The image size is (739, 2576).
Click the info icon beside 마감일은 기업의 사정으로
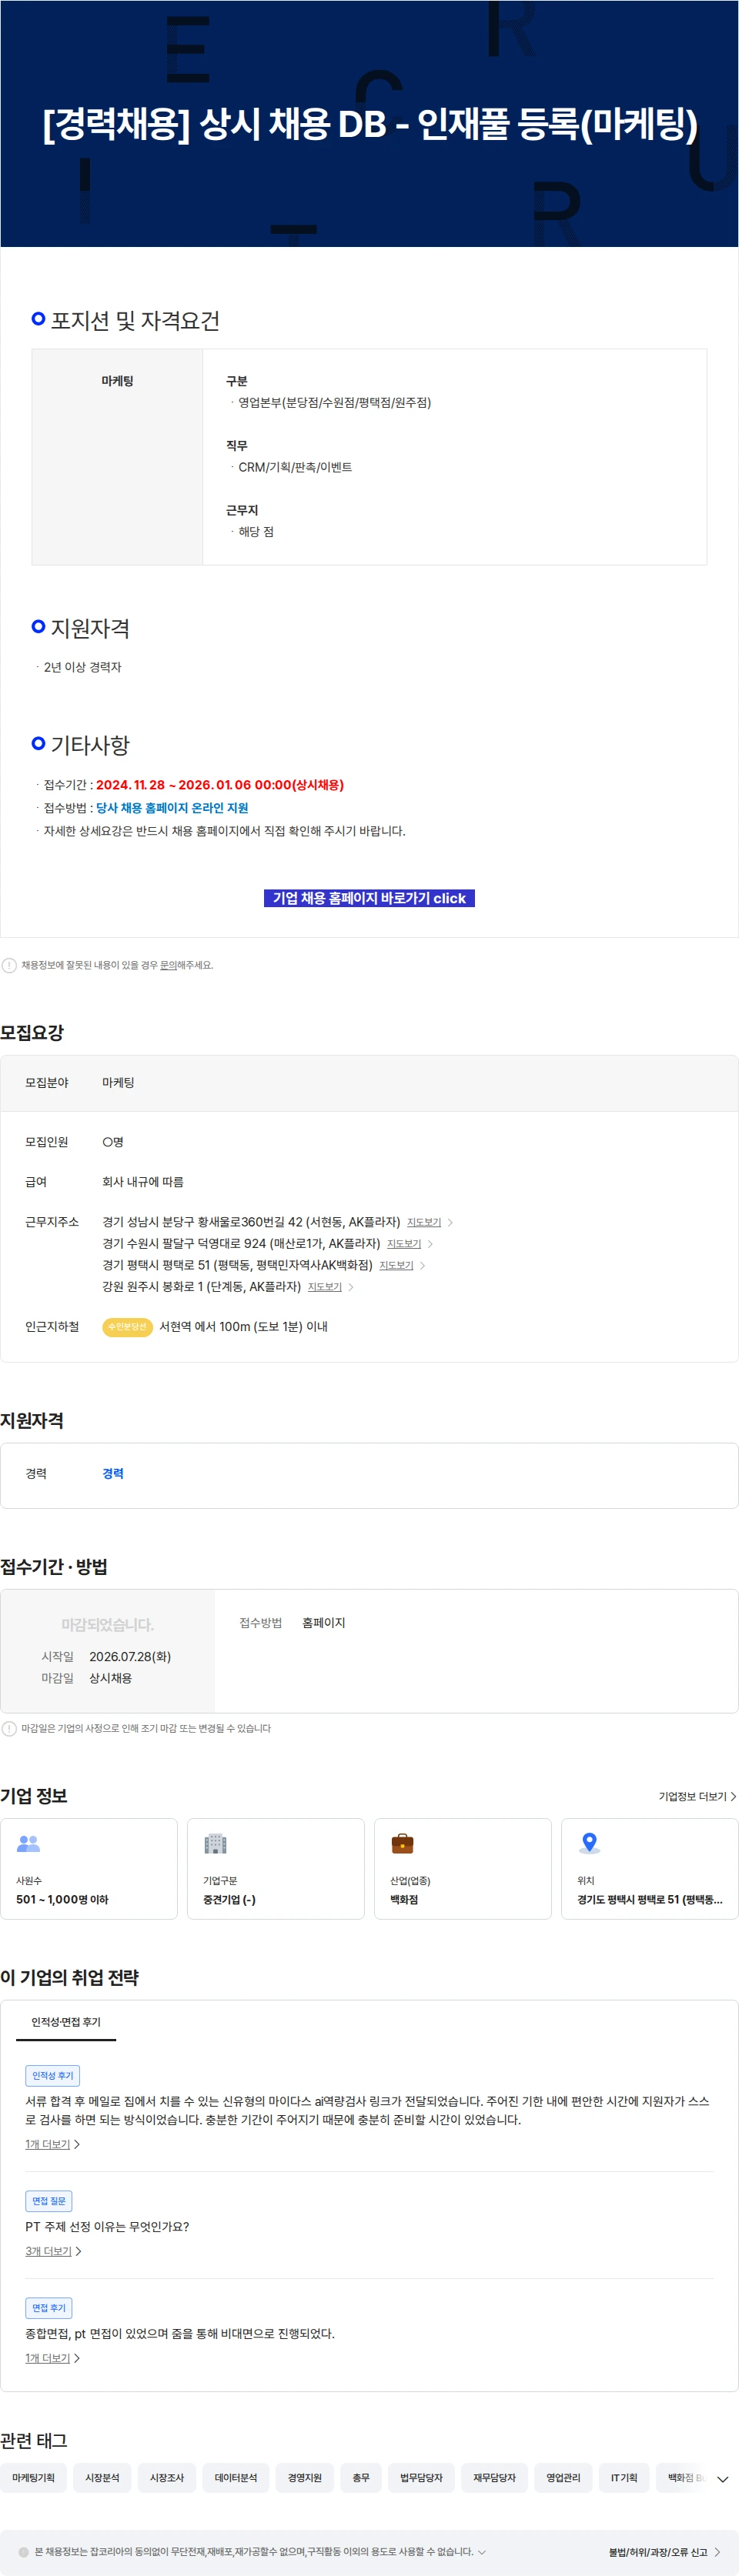(9, 1728)
